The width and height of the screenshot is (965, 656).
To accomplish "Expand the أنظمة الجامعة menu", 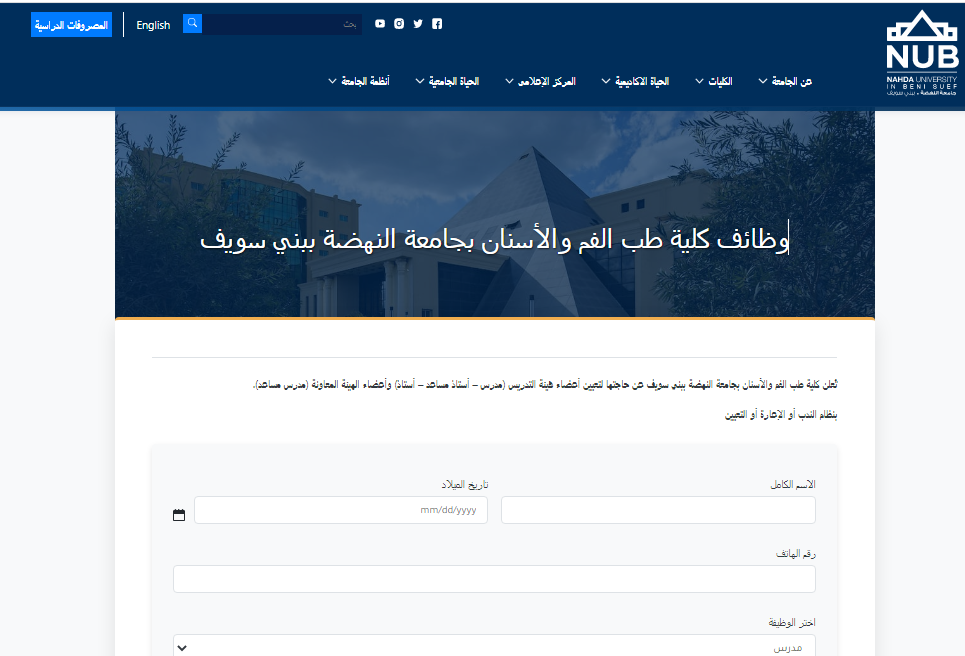I will [359, 81].
